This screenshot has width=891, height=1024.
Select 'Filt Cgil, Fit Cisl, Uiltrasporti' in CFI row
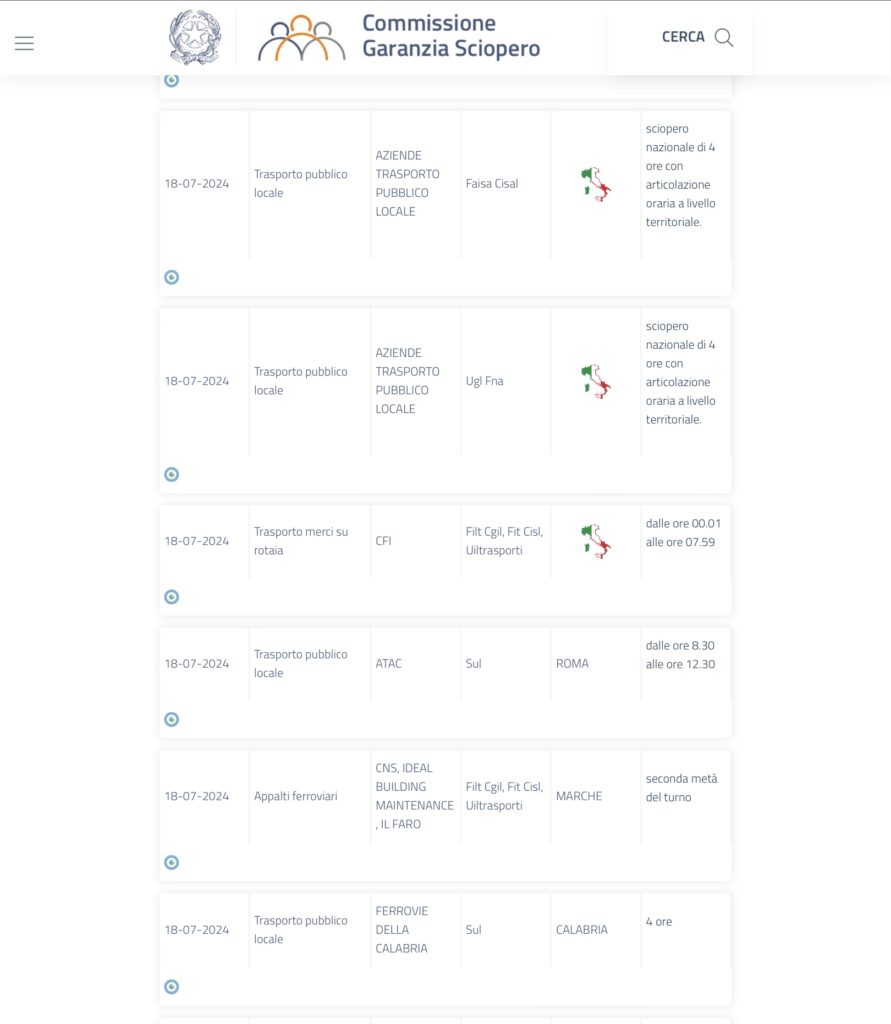[x=504, y=541]
